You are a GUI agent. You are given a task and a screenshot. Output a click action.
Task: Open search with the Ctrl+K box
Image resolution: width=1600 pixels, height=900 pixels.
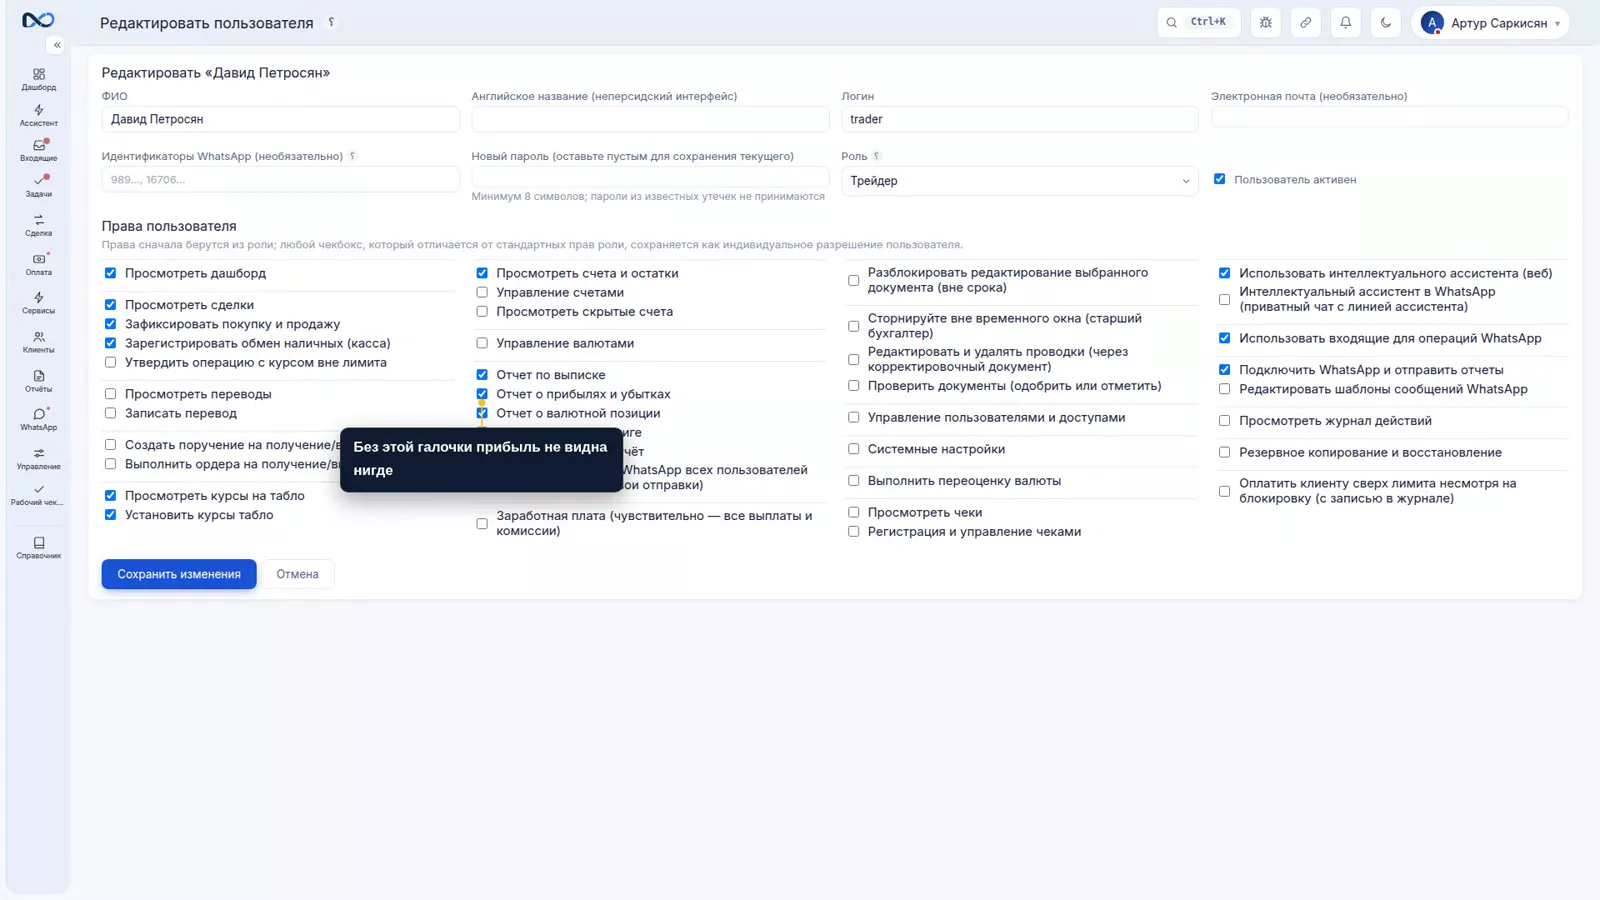[1199, 22]
